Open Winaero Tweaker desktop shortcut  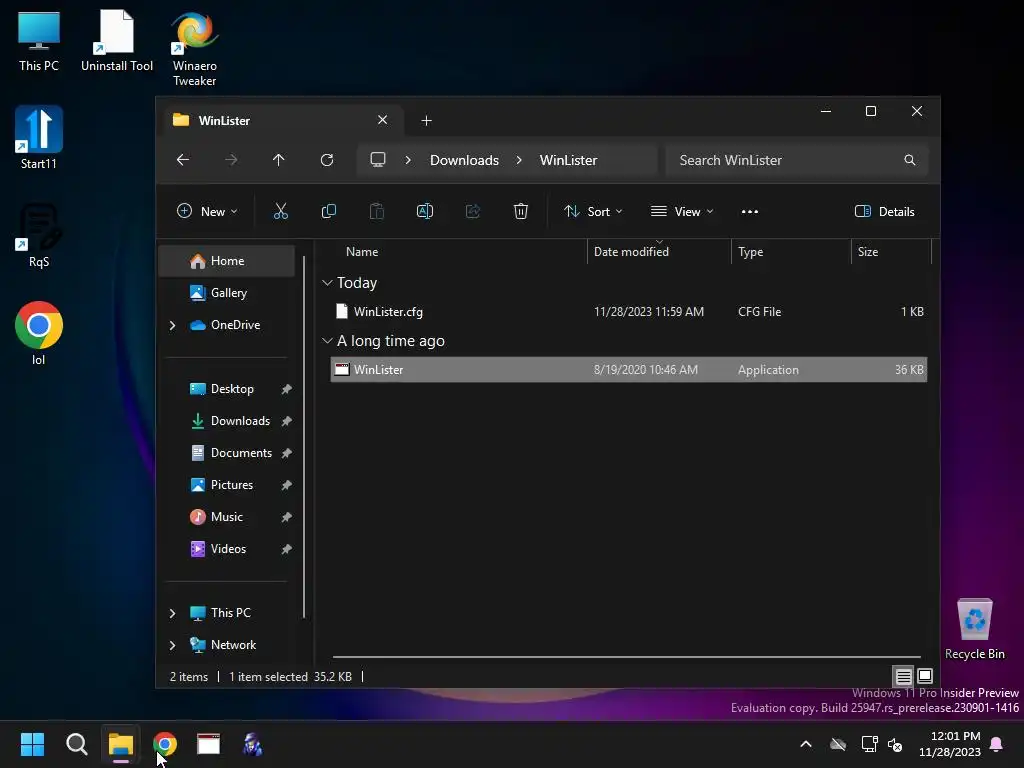pyautogui.click(x=195, y=49)
